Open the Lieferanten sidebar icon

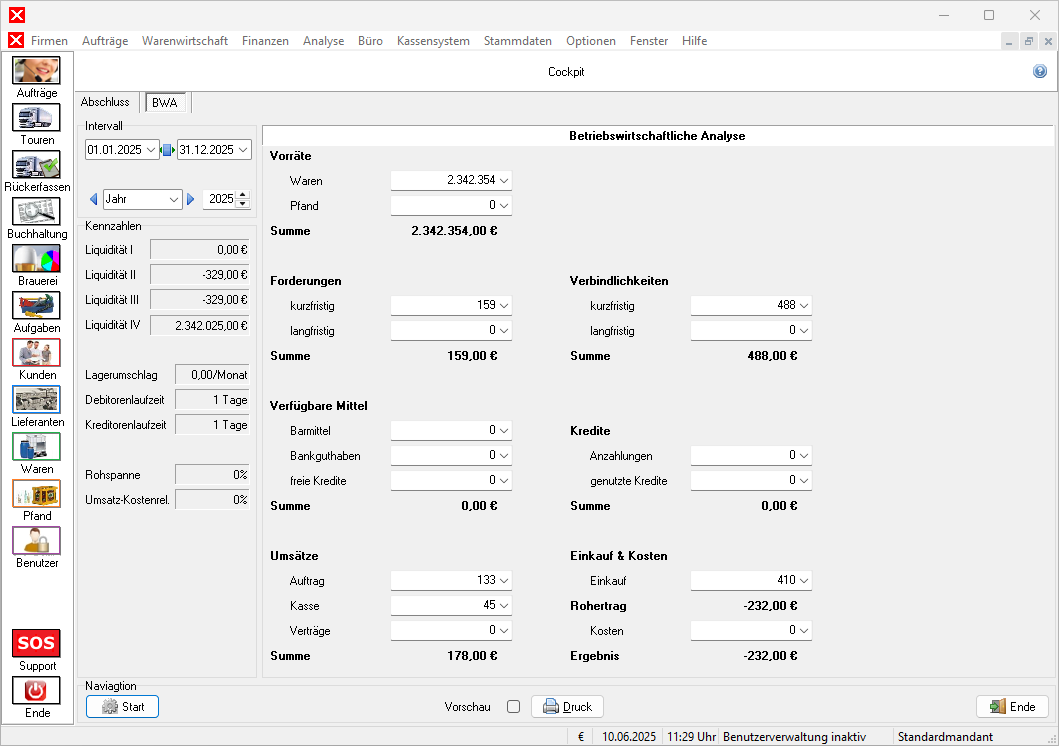point(36,400)
